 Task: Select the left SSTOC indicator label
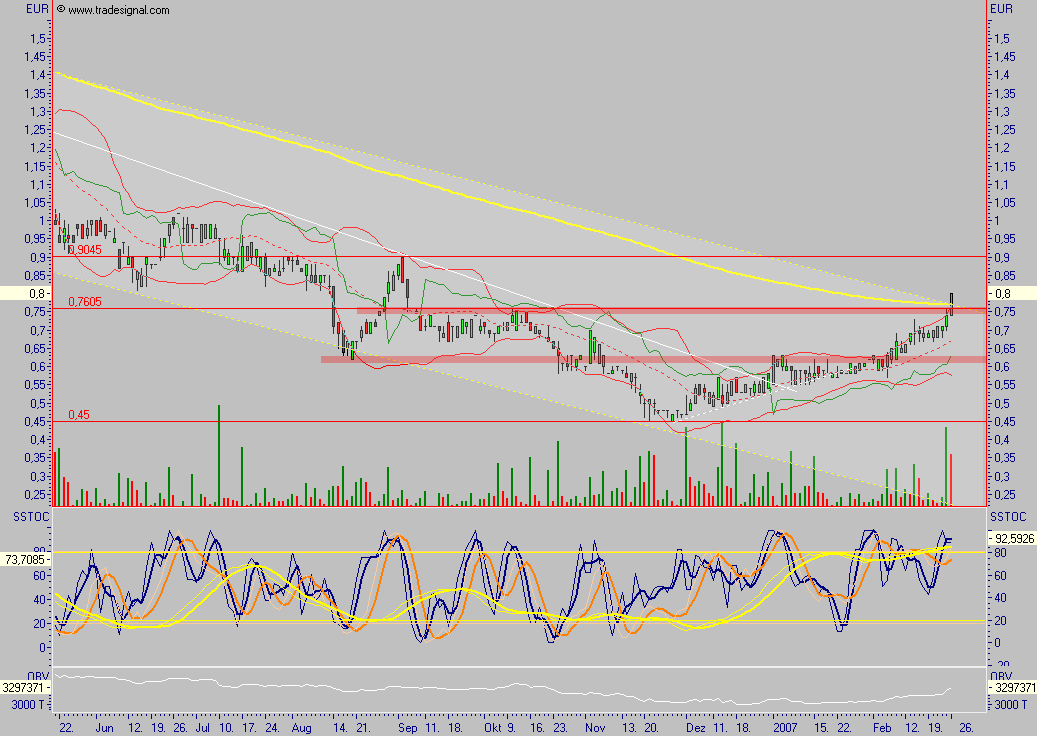(28, 516)
